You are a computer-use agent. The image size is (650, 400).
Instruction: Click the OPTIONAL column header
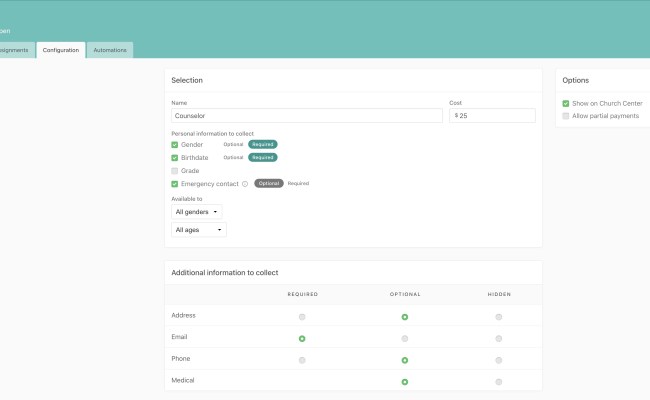[405, 294]
